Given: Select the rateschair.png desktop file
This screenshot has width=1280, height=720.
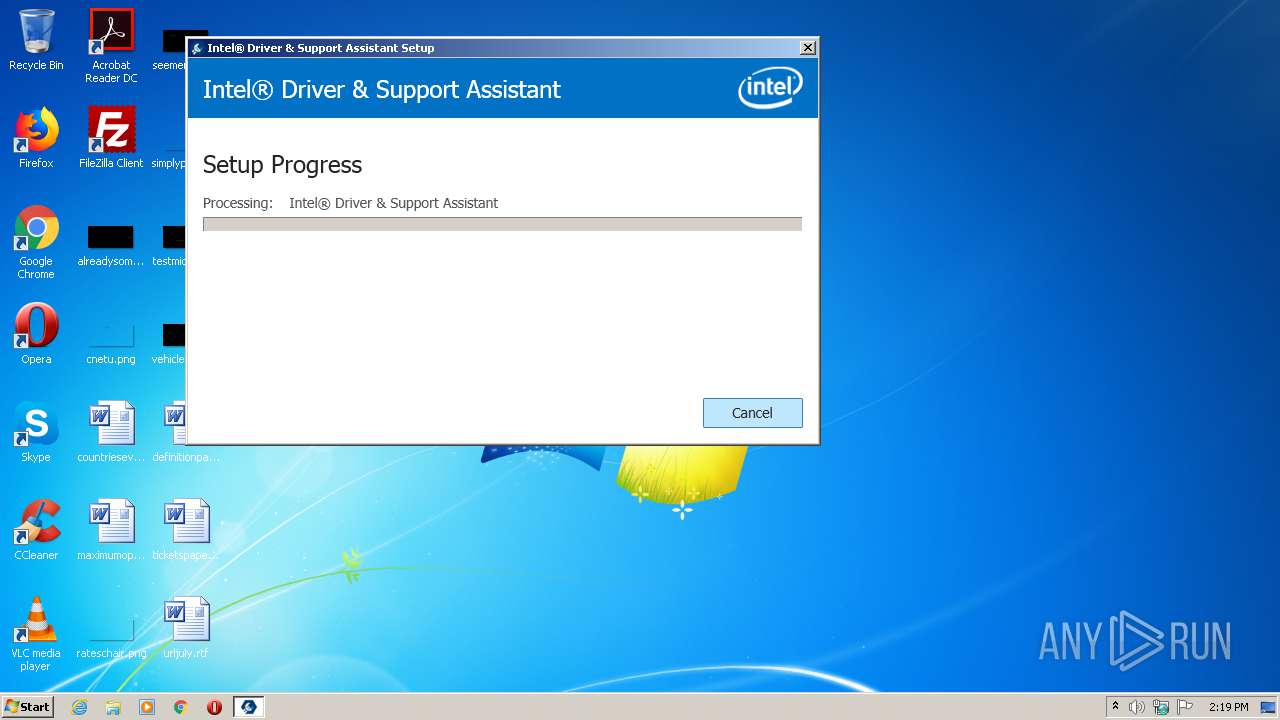Looking at the screenshot, I should pyautogui.click(x=111, y=636).
